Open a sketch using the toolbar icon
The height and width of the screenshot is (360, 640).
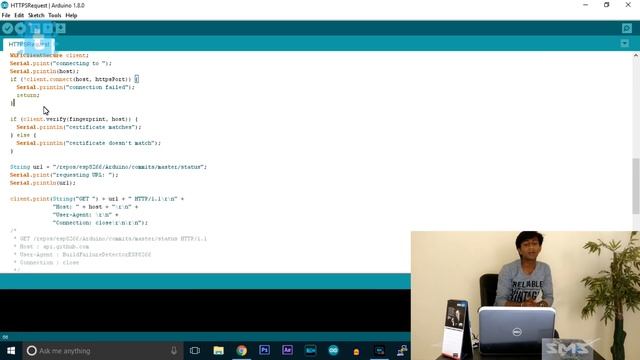click(x=48, y=28)
